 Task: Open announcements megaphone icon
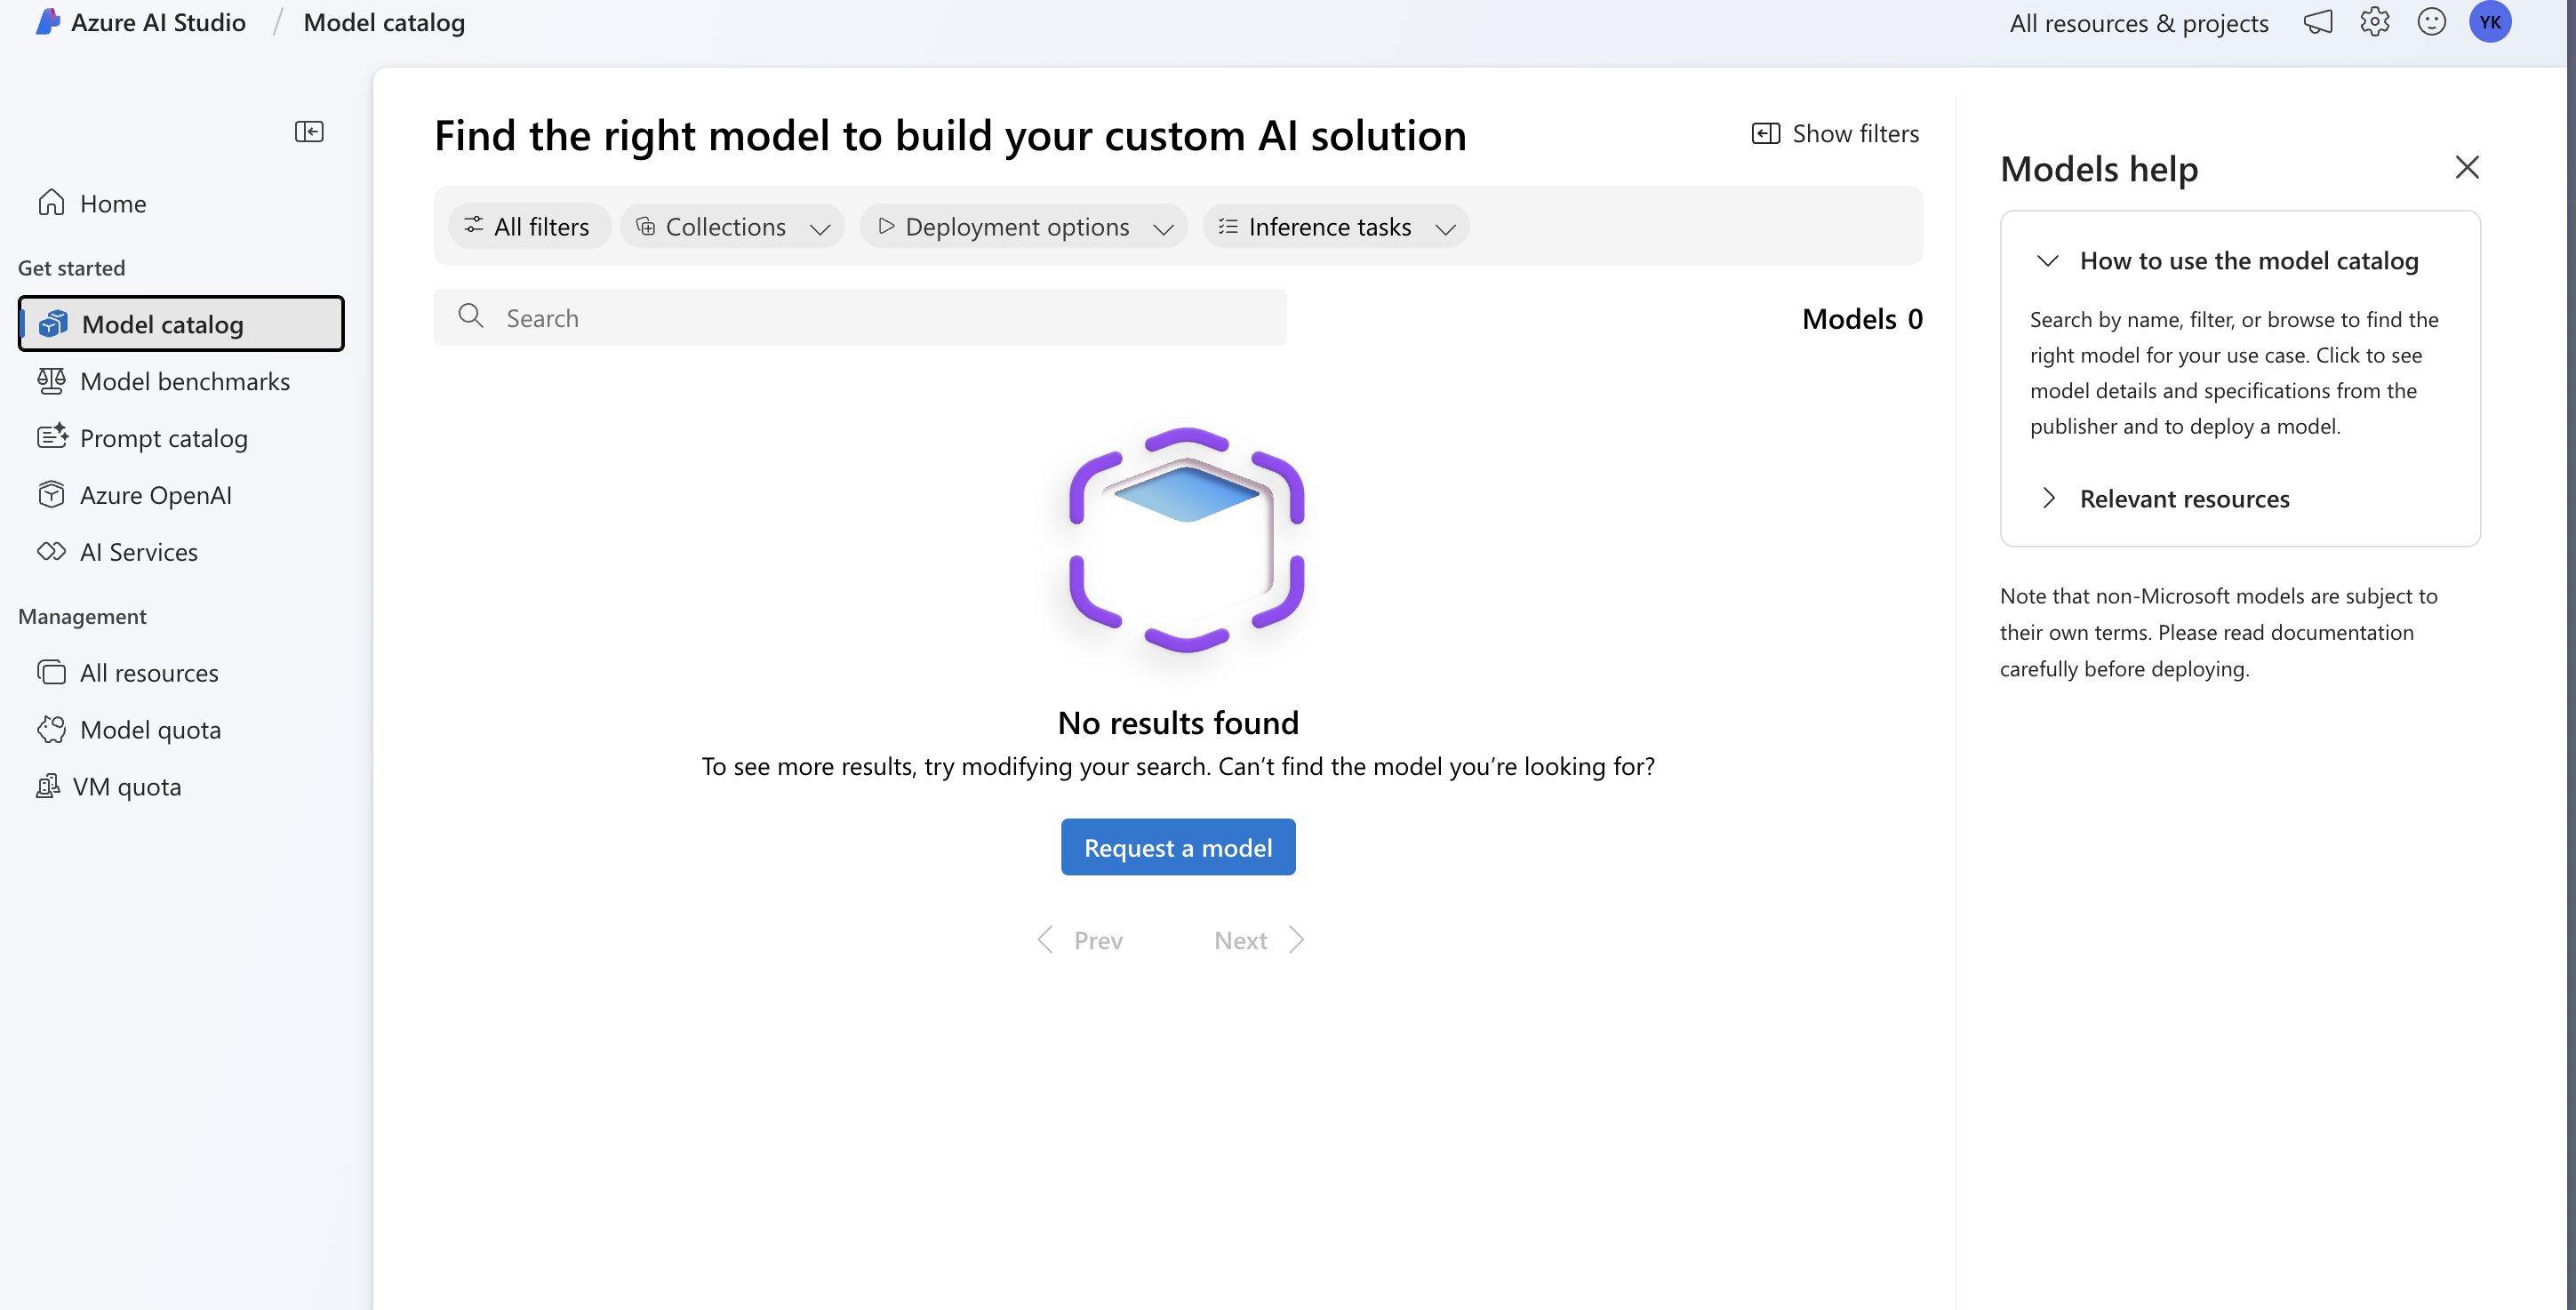tap(2318, 22)
